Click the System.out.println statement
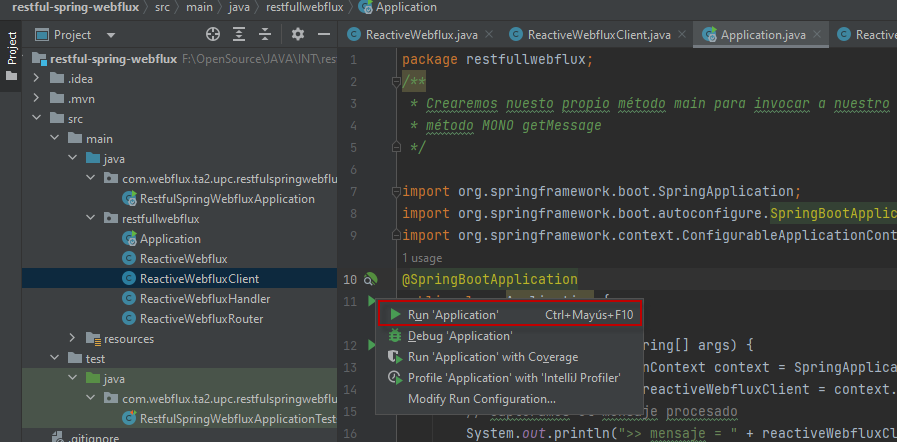This screenshot has height=442, width=897. click(x=681, y=433)
